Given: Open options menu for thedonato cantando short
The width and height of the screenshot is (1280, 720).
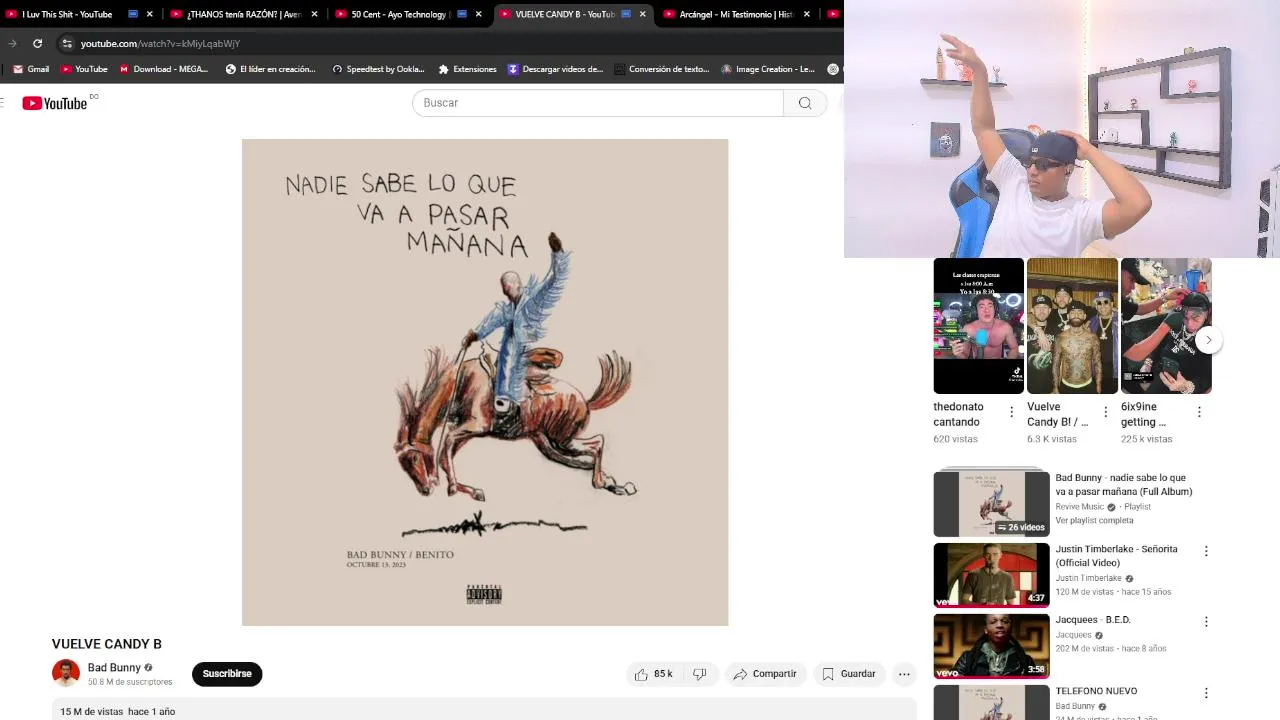Looking at the screenshot, I should (1011, 412).
